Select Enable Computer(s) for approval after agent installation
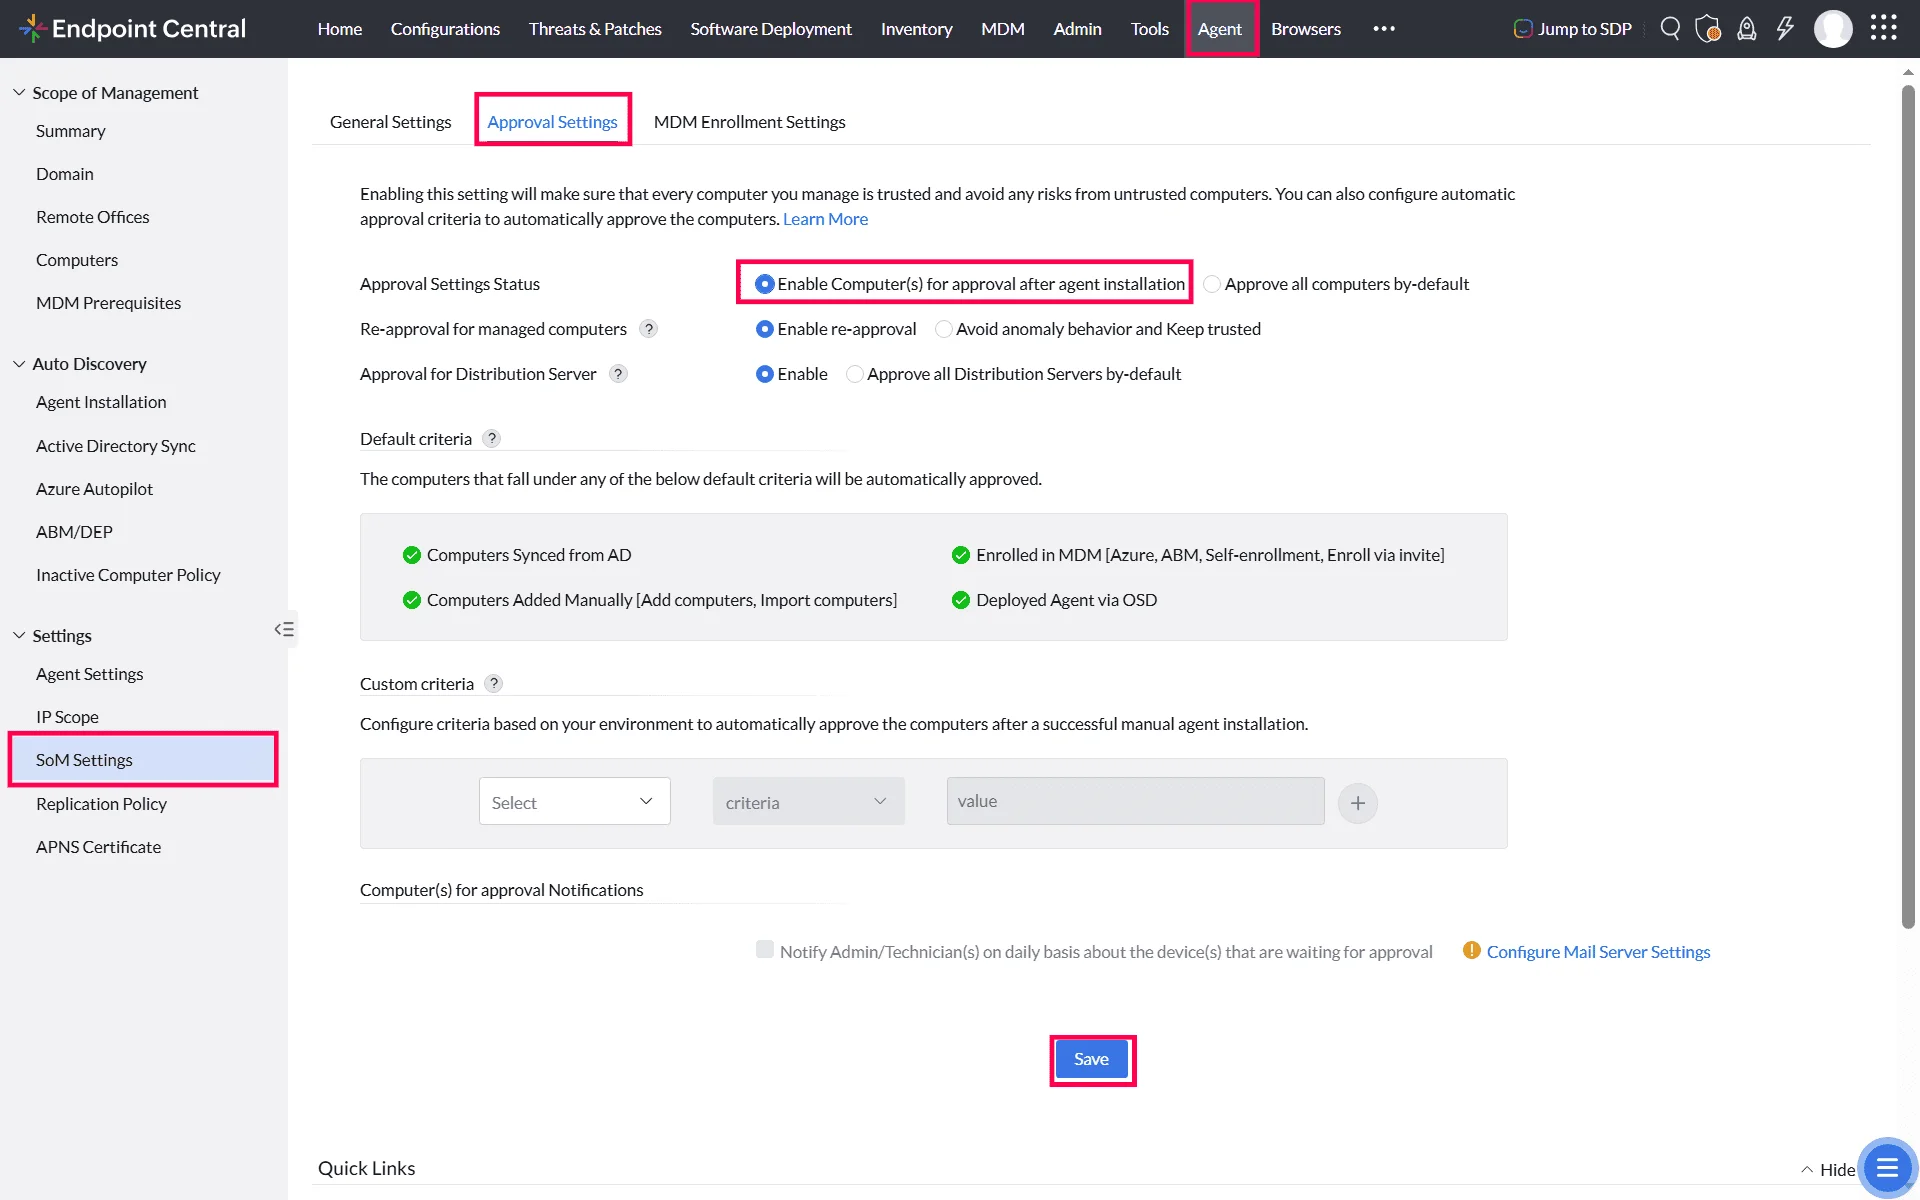The height and width of the screenshot is (1200, 1920). pos(765,284)
